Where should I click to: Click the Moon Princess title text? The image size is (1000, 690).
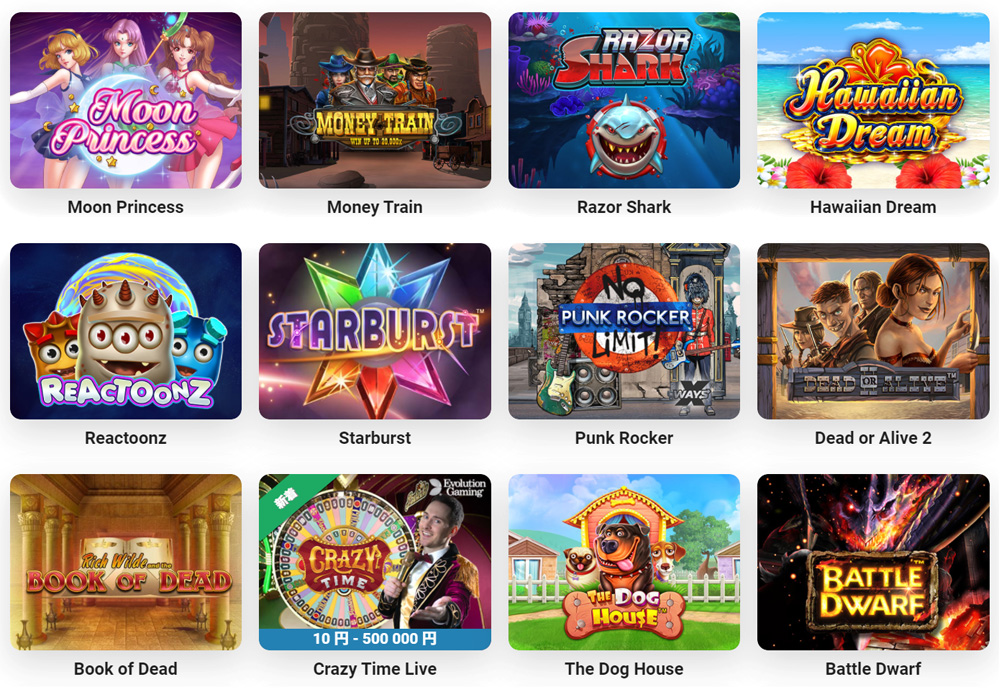(126, 207)
